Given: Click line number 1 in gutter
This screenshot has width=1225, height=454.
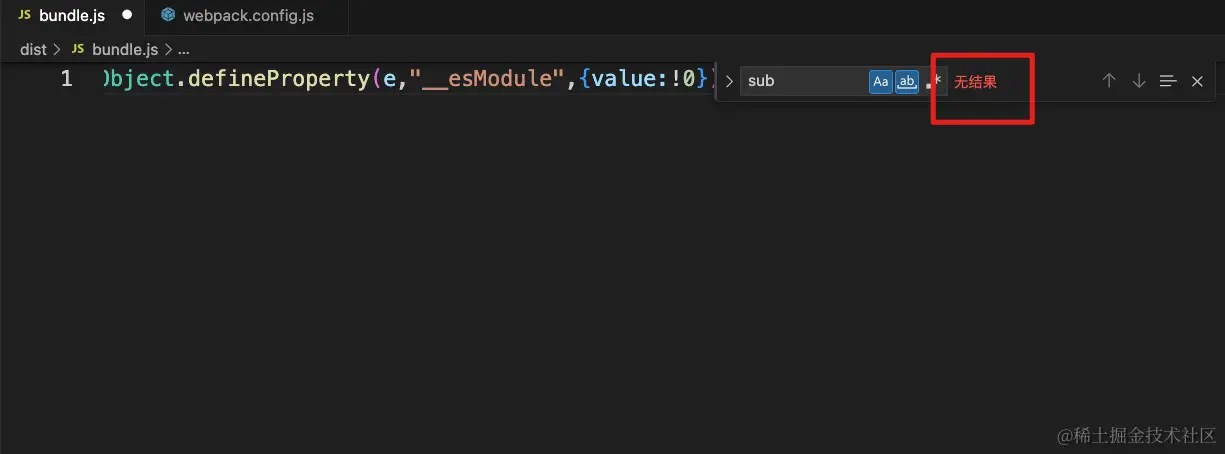Looking at the screenshot, I should coord(66,79).
